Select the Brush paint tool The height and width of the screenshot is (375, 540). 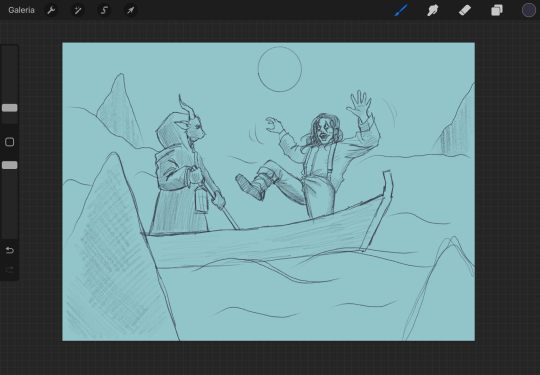coord(401,10)
